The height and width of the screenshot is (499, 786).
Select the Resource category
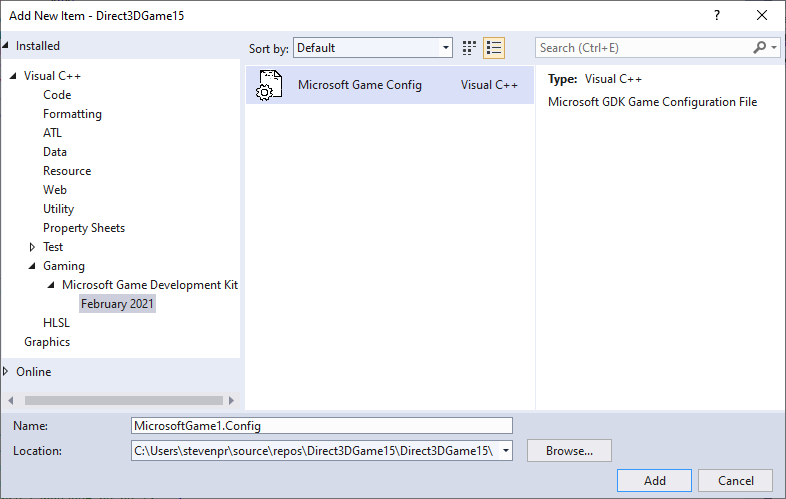point(67,171)
